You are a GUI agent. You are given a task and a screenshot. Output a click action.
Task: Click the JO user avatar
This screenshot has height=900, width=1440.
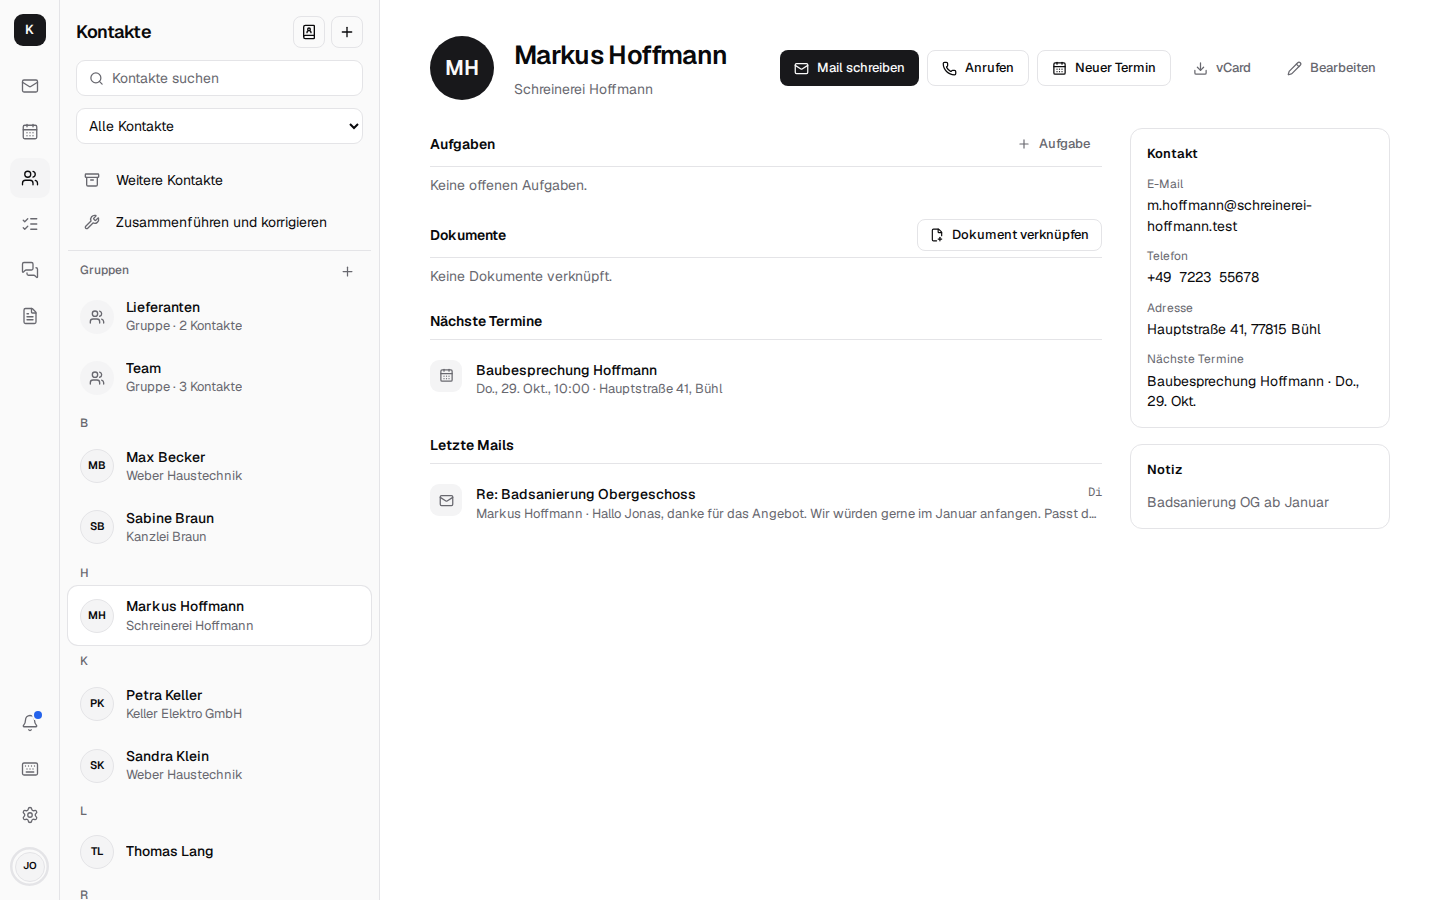coord(30,866)
